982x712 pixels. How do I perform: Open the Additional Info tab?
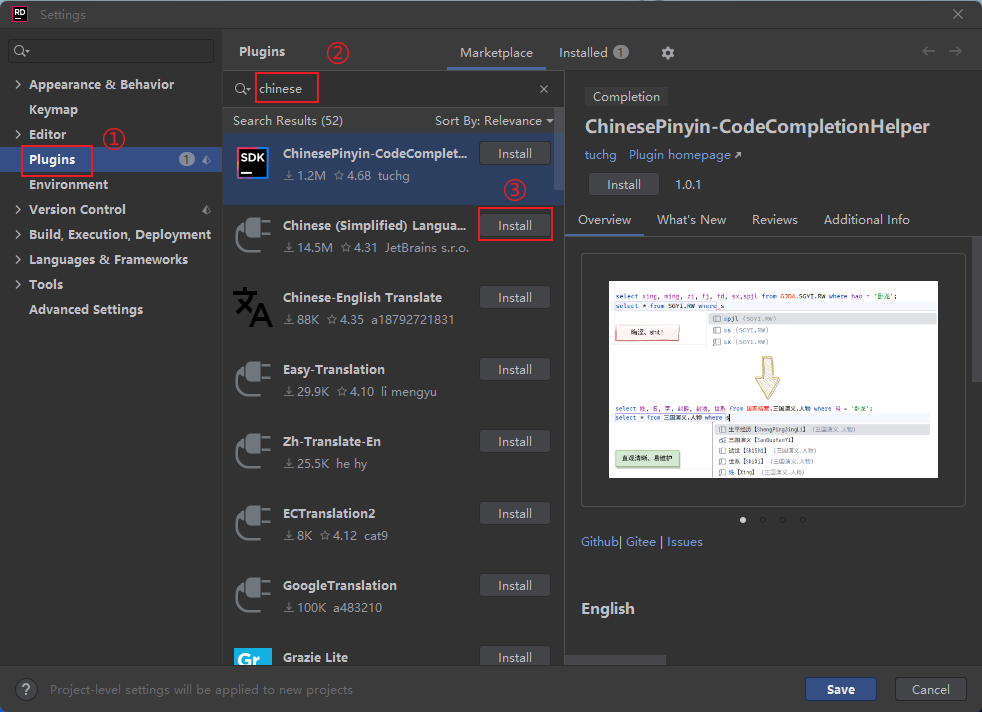[x=866, y=220]
